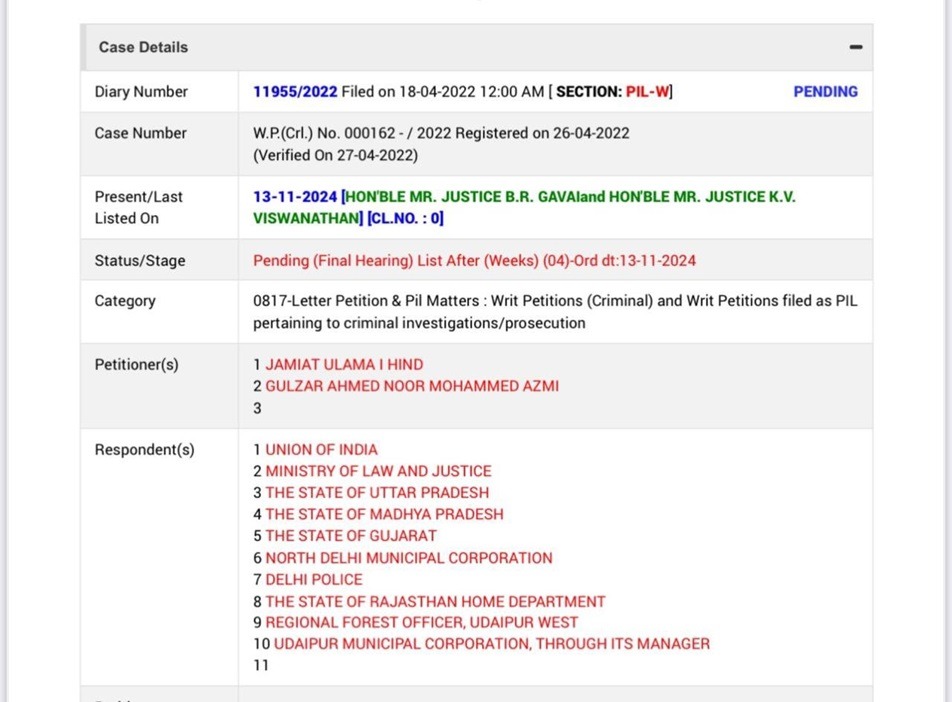Click the Category row label
The image size is (952, 702).
(x=125, y=301)
